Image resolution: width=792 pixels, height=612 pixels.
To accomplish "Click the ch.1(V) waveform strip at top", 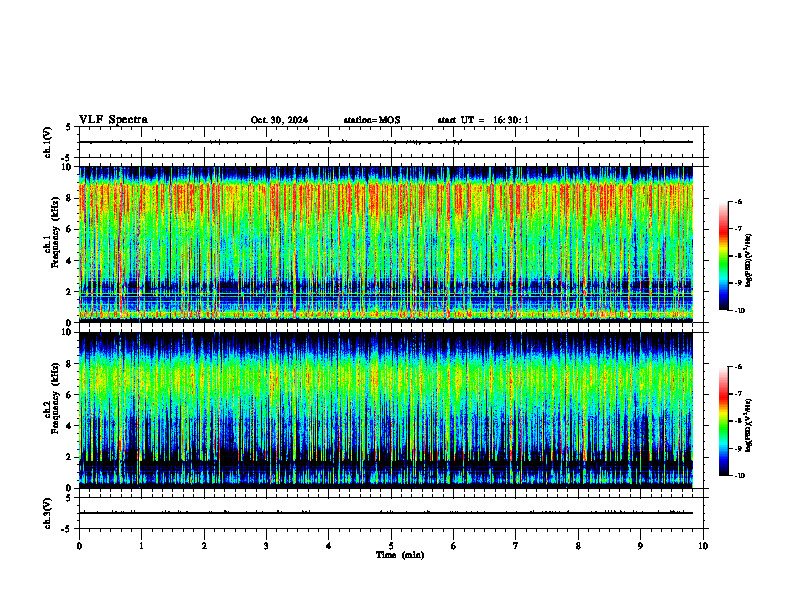I will (391, 142).
